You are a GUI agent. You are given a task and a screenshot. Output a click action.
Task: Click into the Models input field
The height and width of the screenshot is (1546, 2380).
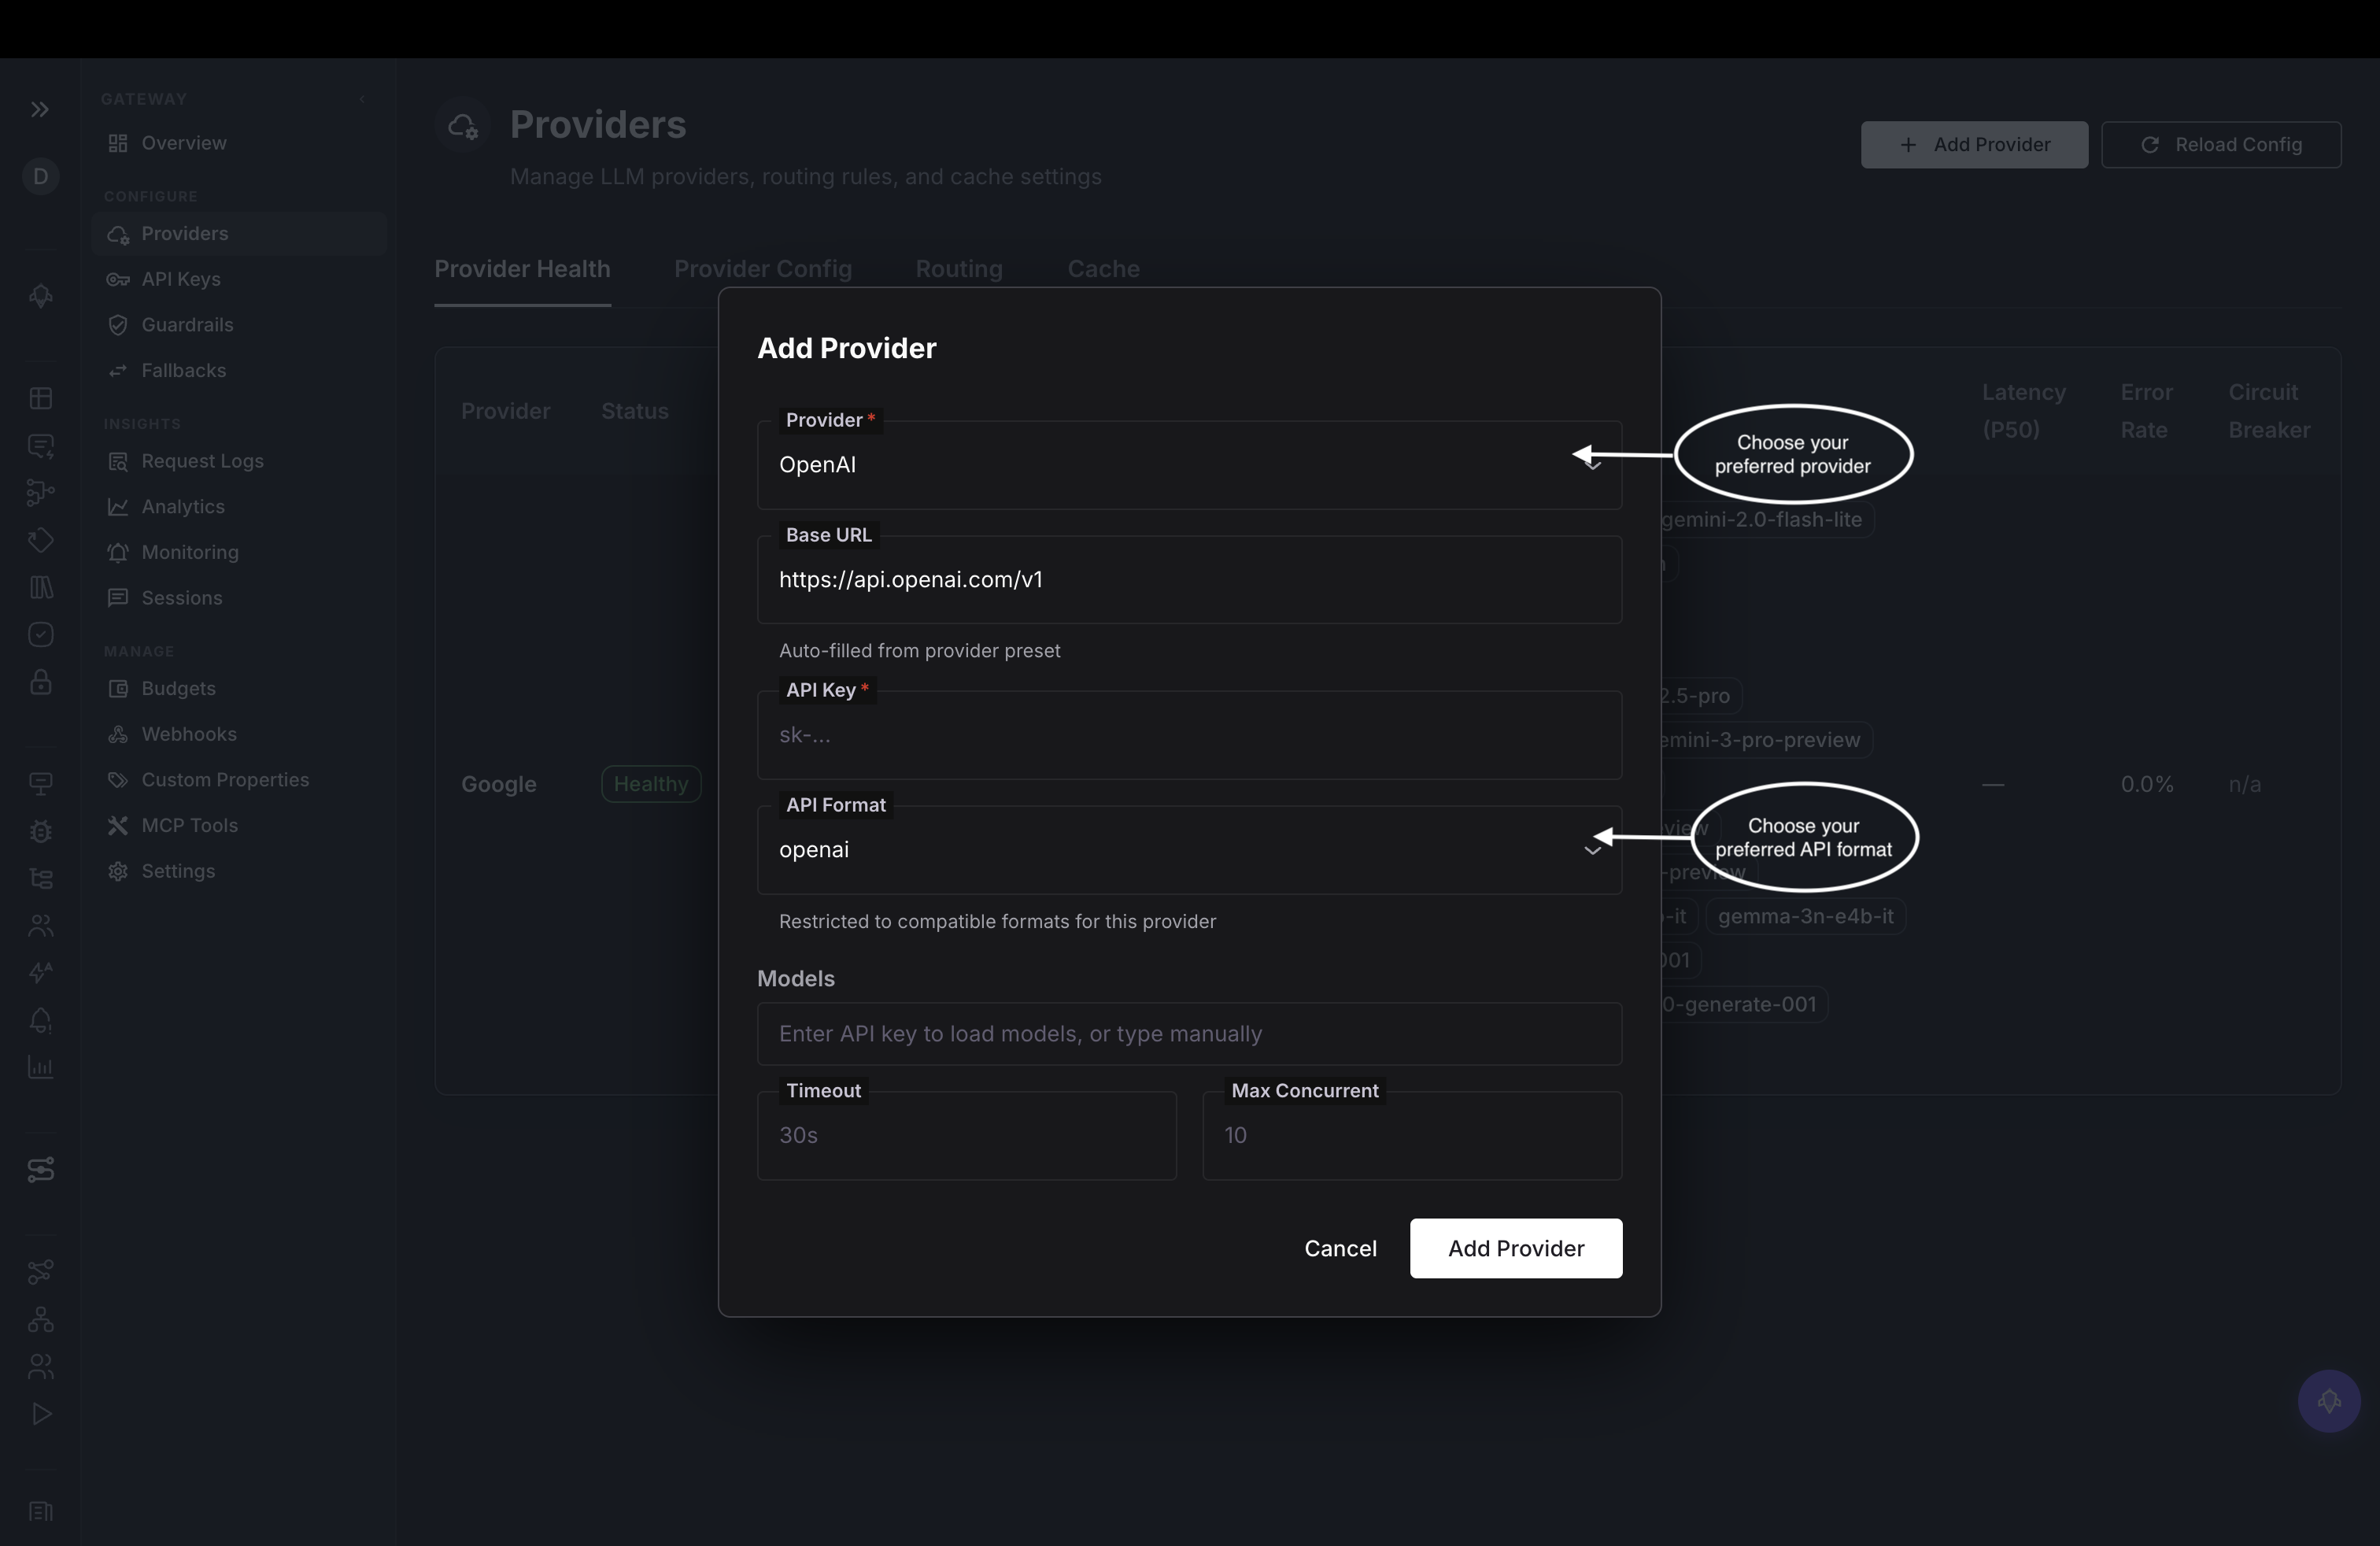click(1189, 1034)
